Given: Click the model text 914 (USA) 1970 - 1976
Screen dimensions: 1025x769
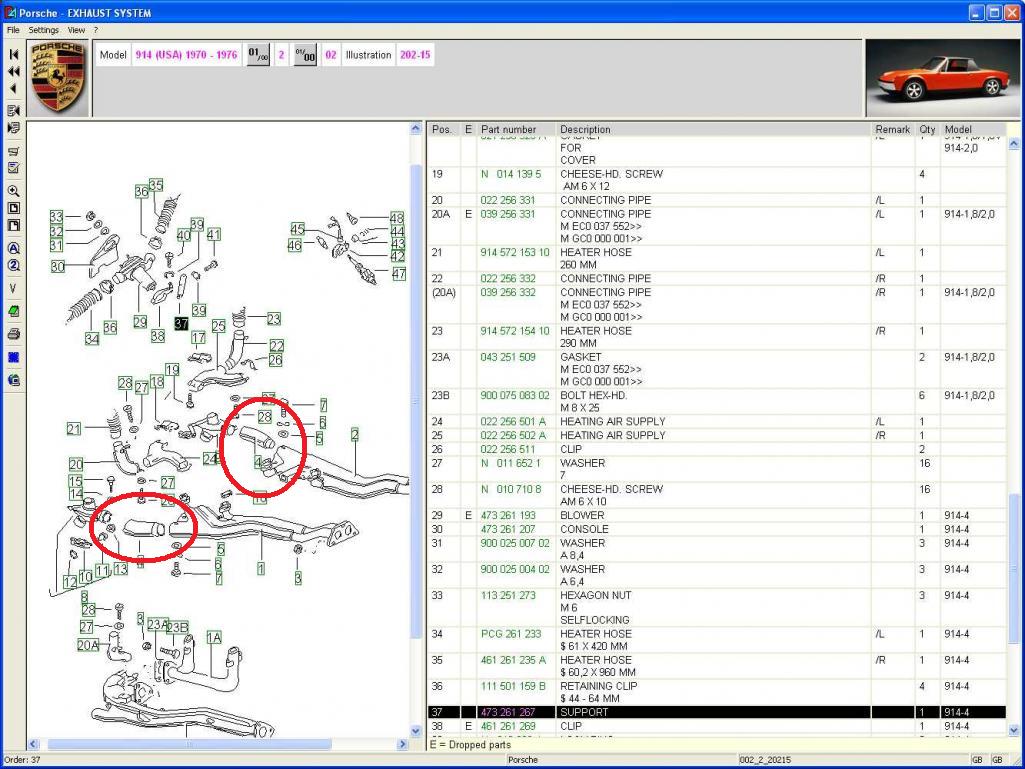Looking at the screenshot, I should click(x=186, y=55).
